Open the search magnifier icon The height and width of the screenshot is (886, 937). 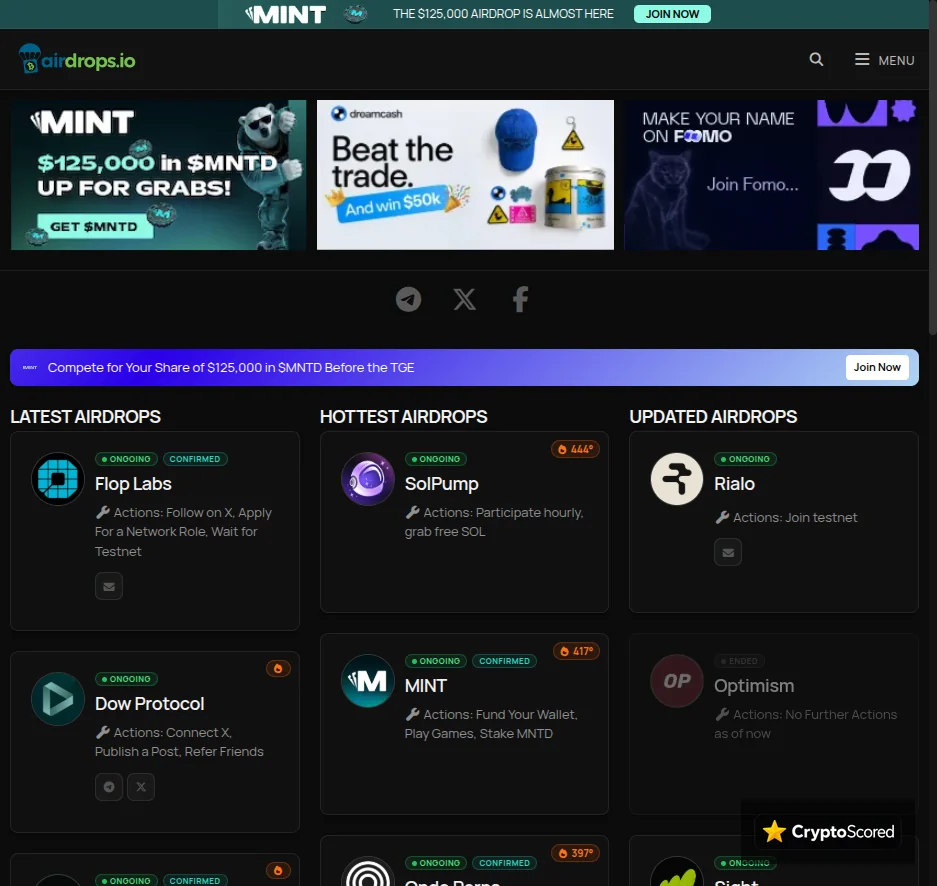pyautogui.click(x=816, y=59)
